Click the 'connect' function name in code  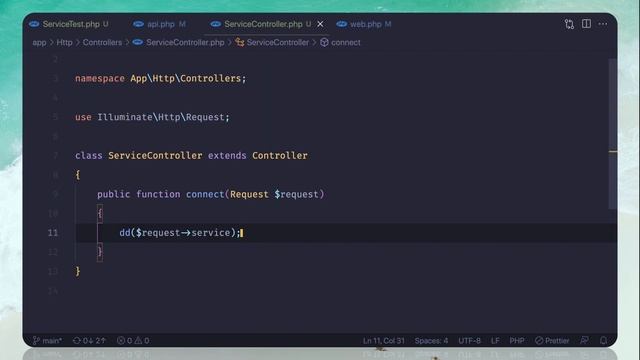(205, 194)
